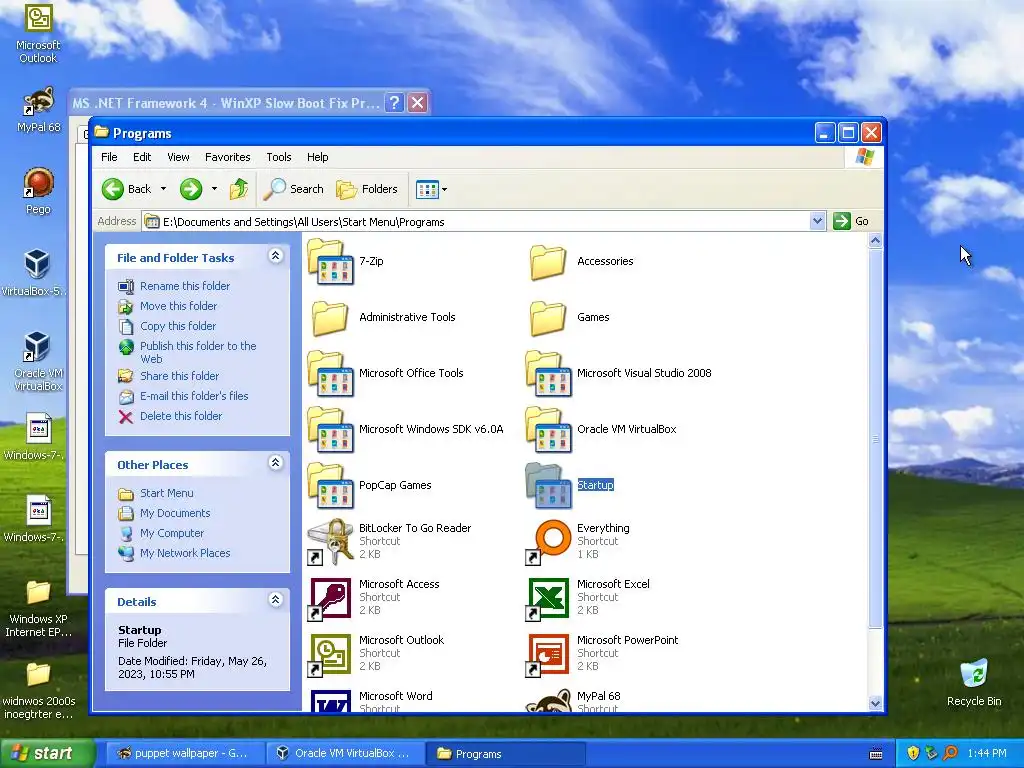The image size is (1024, 768).
Task: Click Rename this folder
Action: click(x=185, y=286)
